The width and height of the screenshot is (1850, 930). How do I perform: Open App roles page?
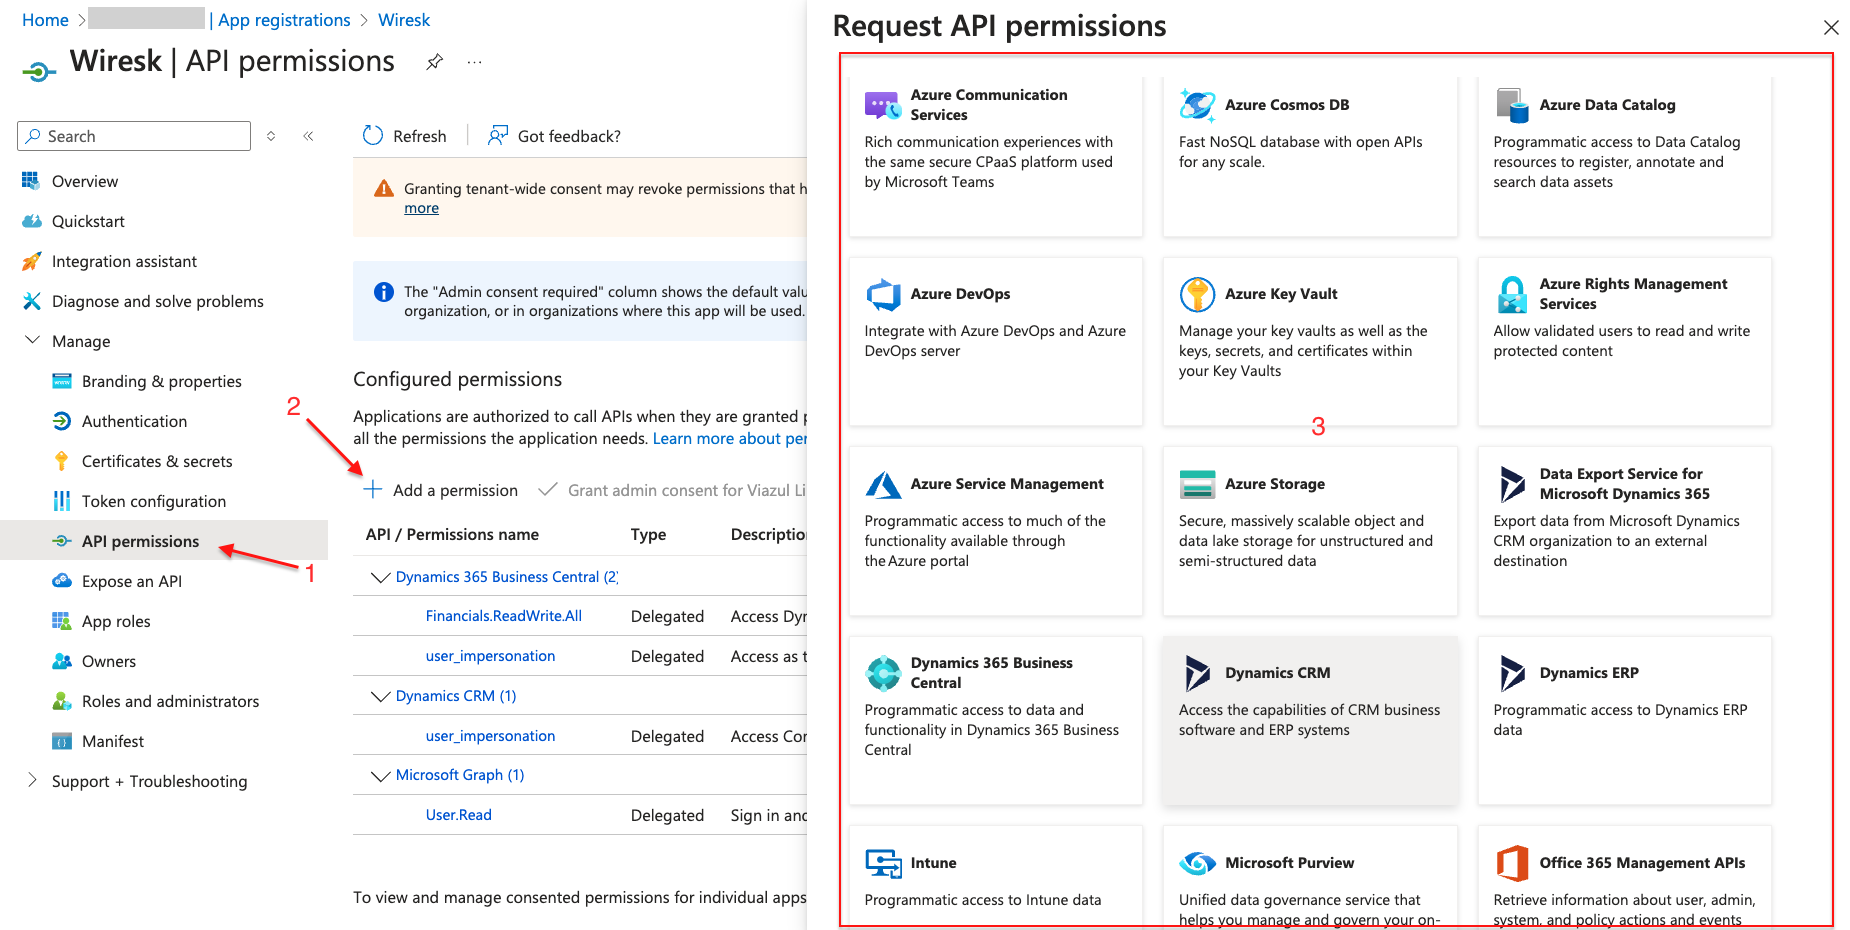click(x=116, y=621)
